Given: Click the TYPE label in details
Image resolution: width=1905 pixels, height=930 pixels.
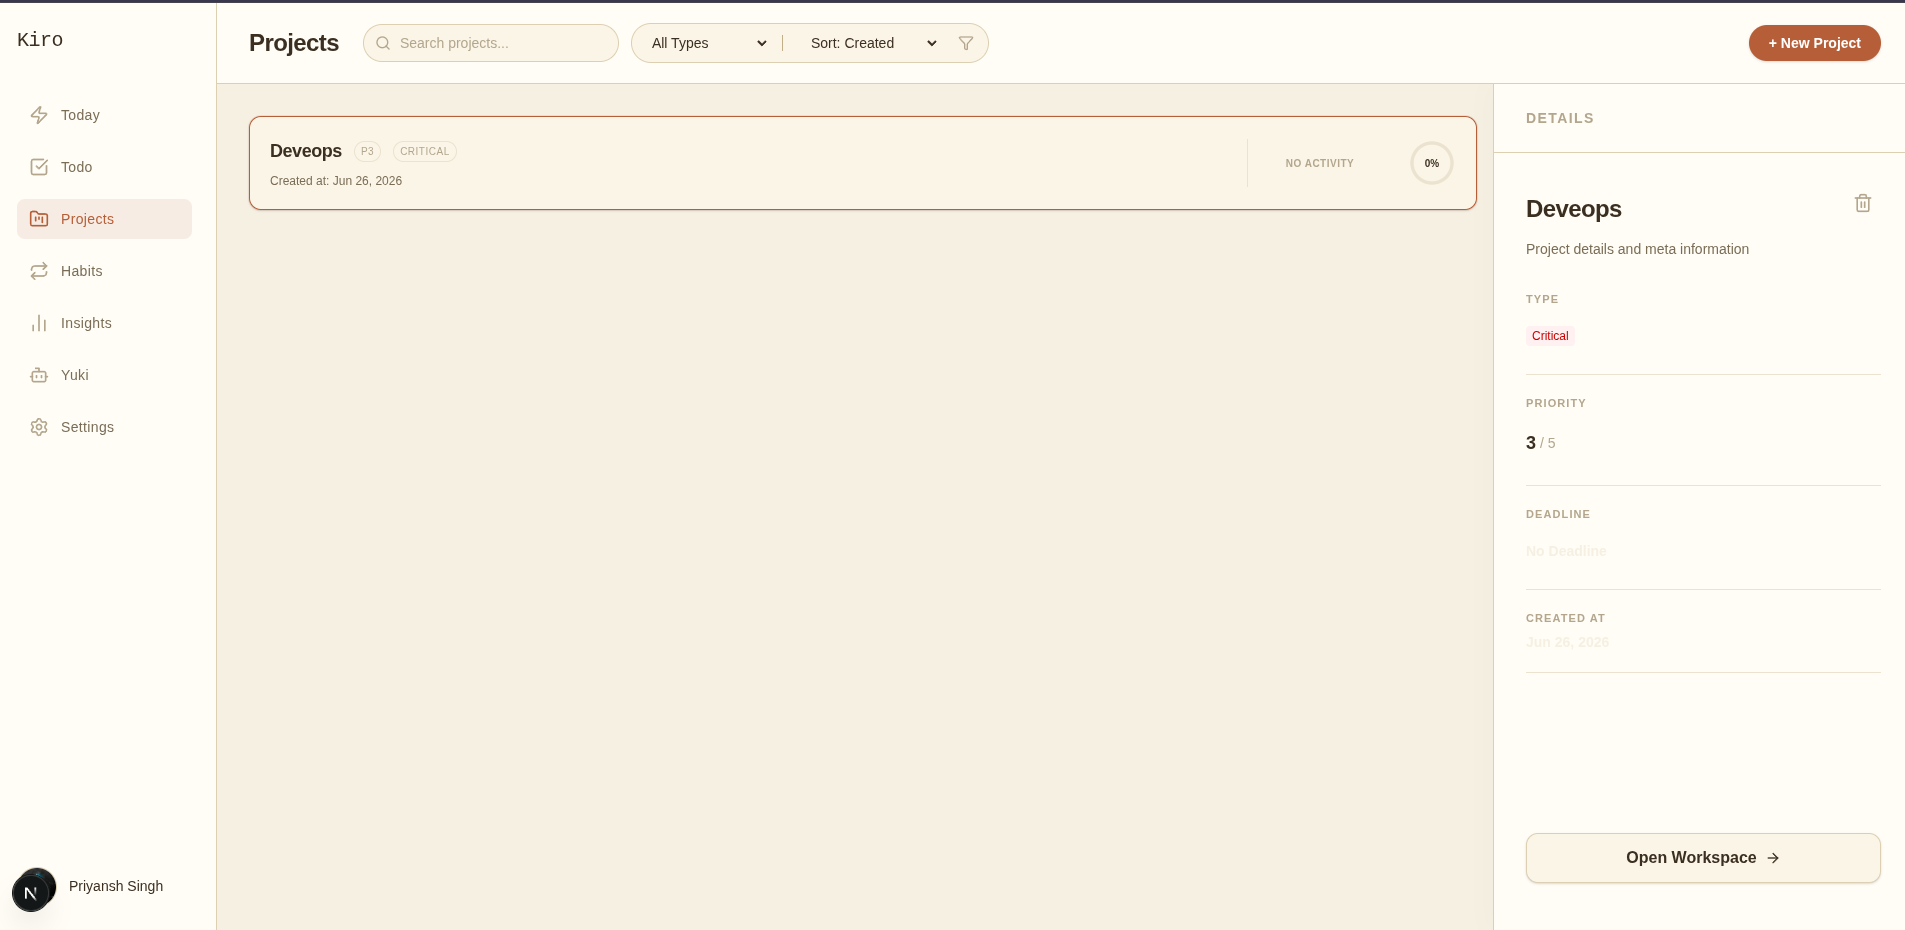Looking at the screenshot, I should coord(1542,299).
